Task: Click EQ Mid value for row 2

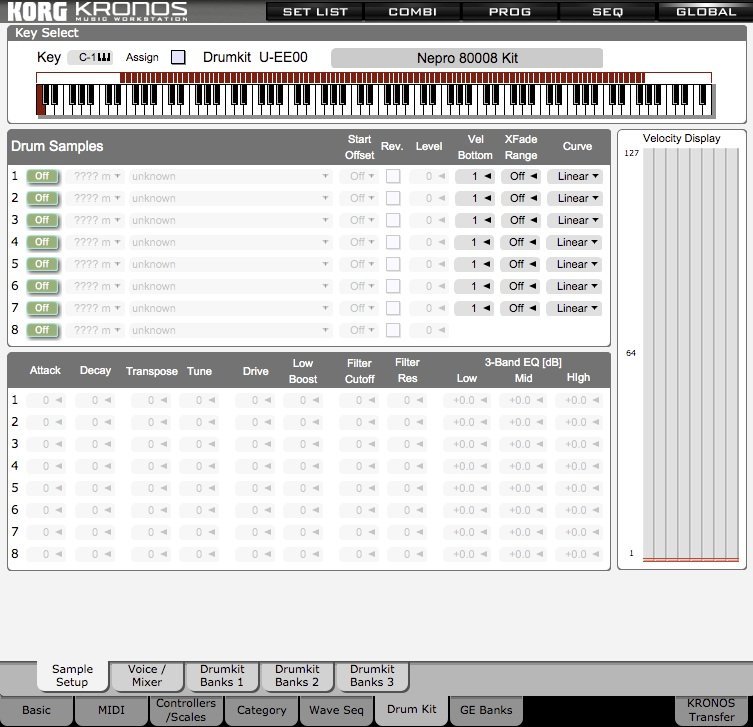Action: (522, 422)
